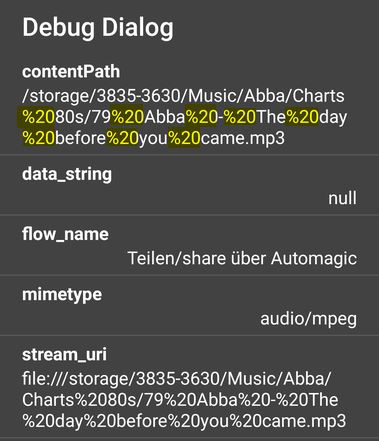Screen dimensions: 379x441
Task: Select the data_string label
Action: 67,175
